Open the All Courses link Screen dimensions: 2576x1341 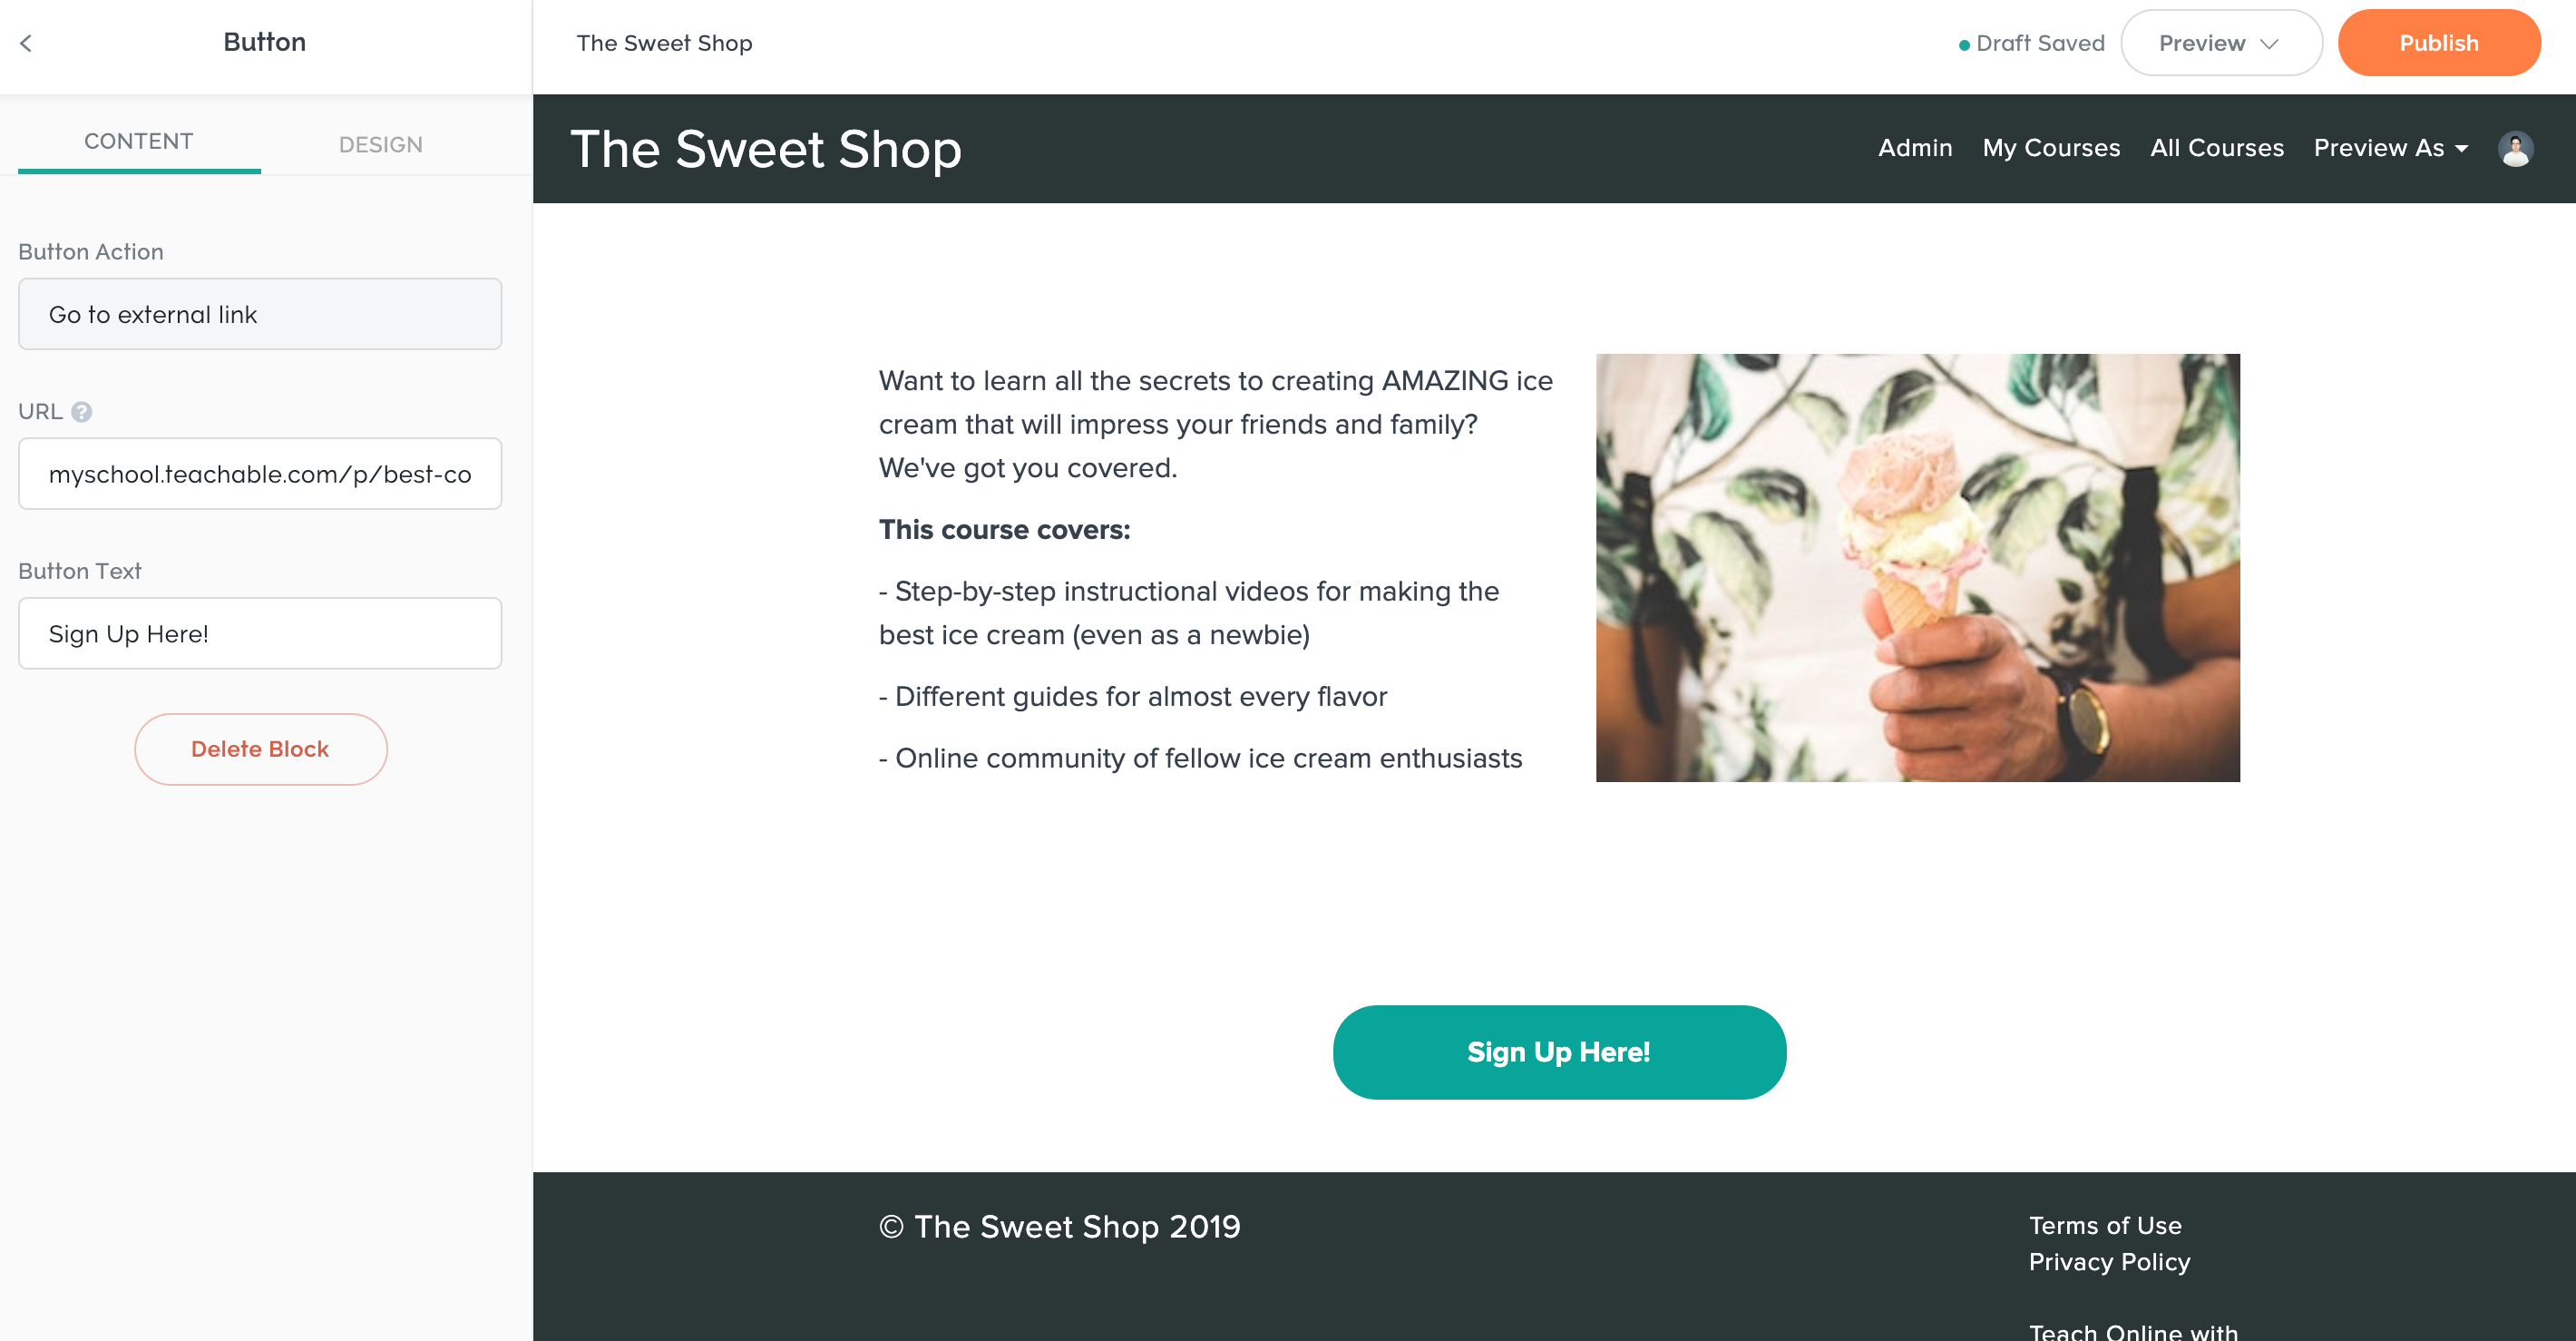[2217, 148]
